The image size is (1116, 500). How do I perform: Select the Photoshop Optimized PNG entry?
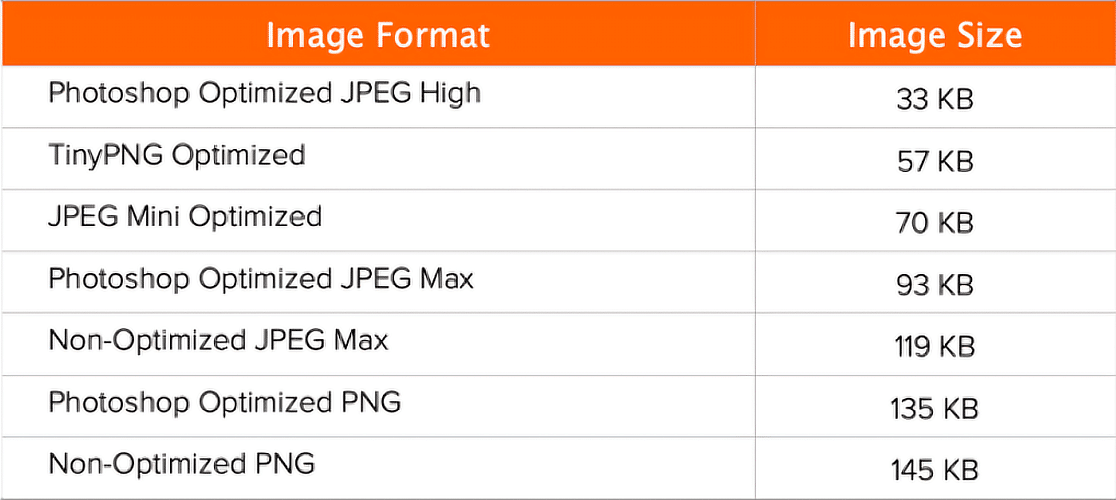click(x=225, y=402)
